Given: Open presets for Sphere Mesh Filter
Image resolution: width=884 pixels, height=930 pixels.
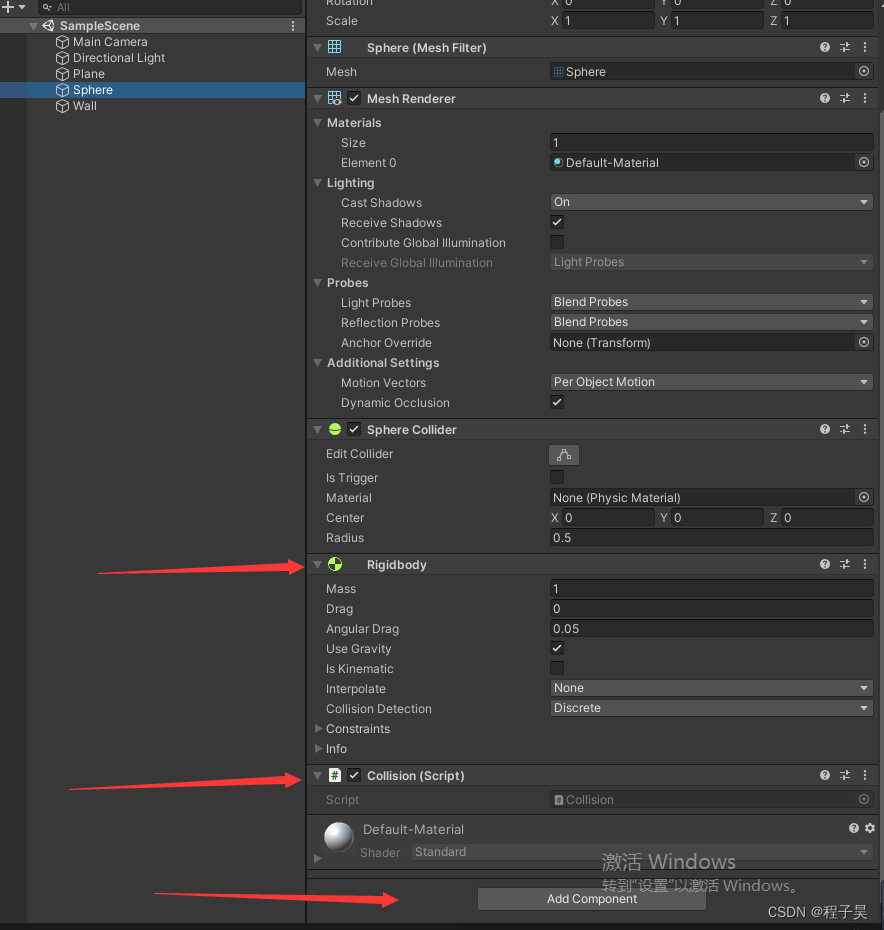Looking at the screenshot, I should coord(845,47).
